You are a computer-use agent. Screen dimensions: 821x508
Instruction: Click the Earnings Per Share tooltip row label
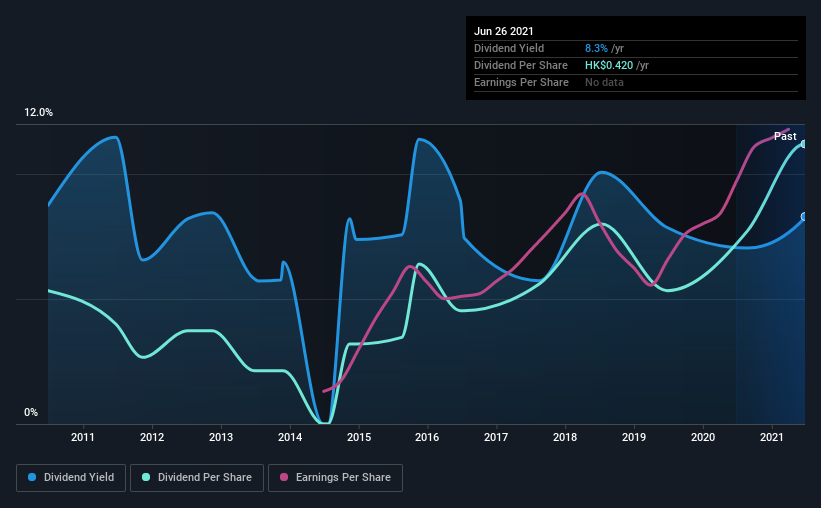[x=521, y=82]
